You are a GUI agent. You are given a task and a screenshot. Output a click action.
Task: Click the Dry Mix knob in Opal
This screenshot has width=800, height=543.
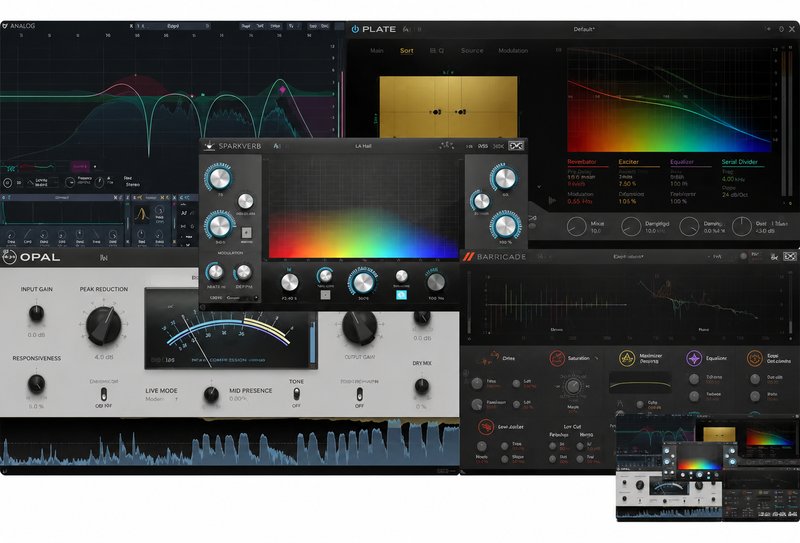pyautogui.click(x=421, y=386)
